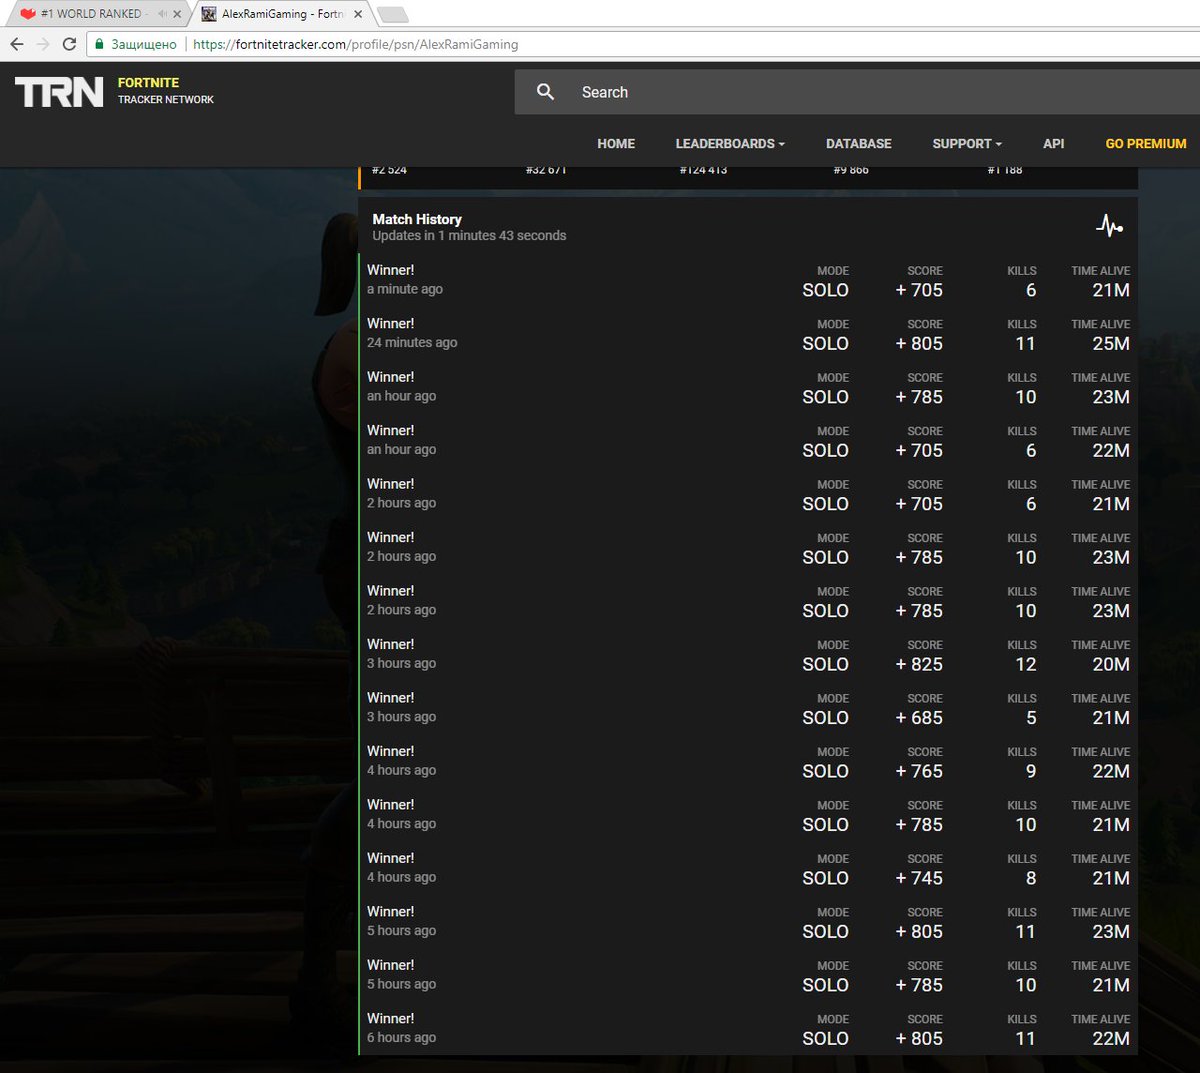The width and height of the screenshot is (1200, 1073).
Task: Select the '6 hours ago' match entry
Action: (x=748, y=1029)
